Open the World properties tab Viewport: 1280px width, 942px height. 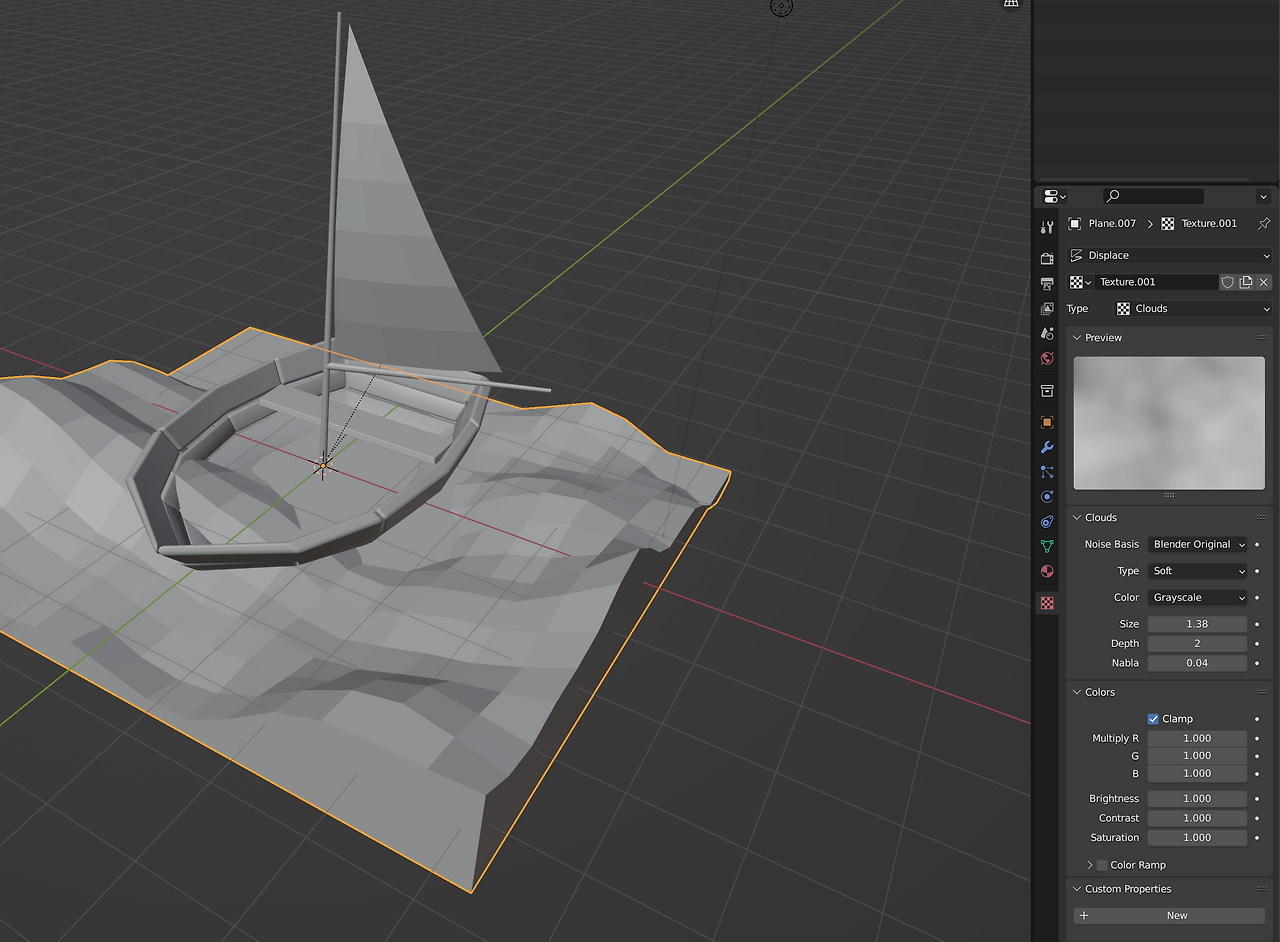pyautogui.click(x=1047, y=359)
